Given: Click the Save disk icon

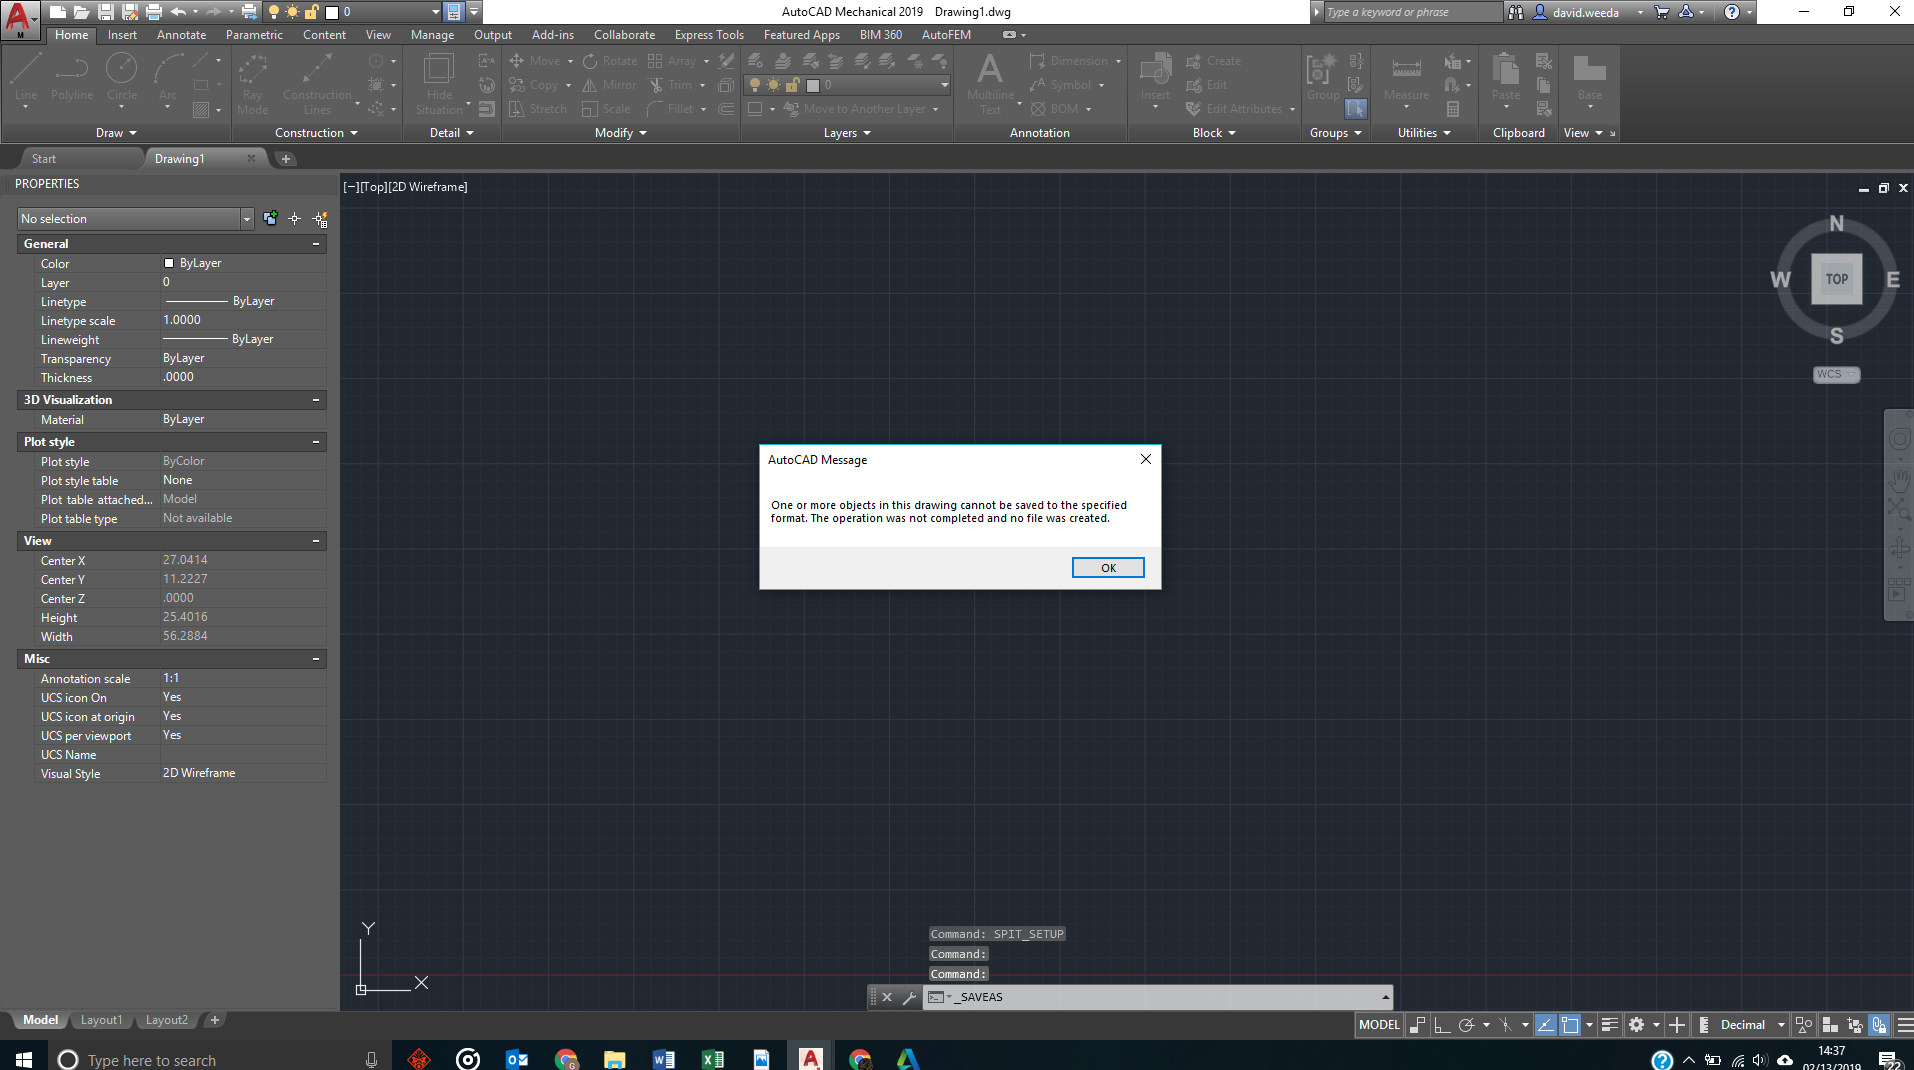Looking at the screenshot, I should click(x=106, y=12).
